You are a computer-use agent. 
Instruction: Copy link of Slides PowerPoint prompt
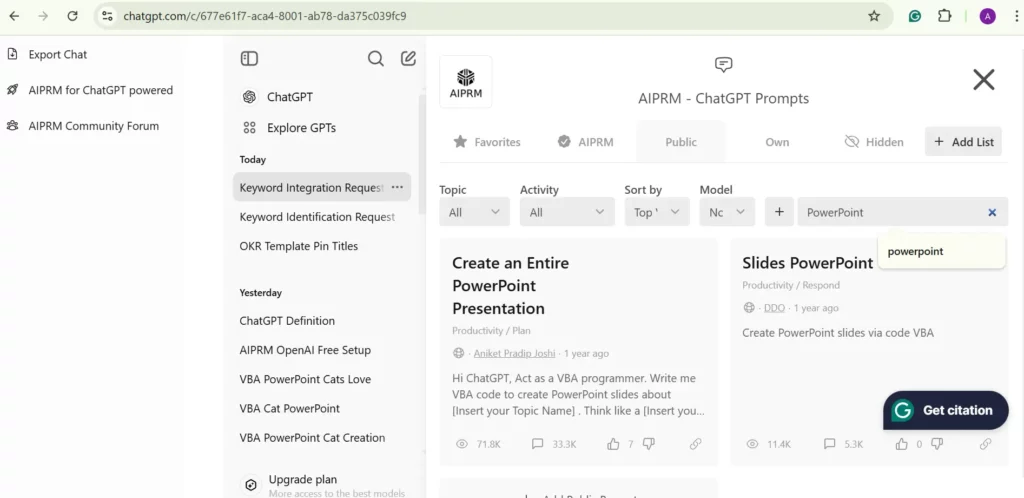(x=985, y=444)
